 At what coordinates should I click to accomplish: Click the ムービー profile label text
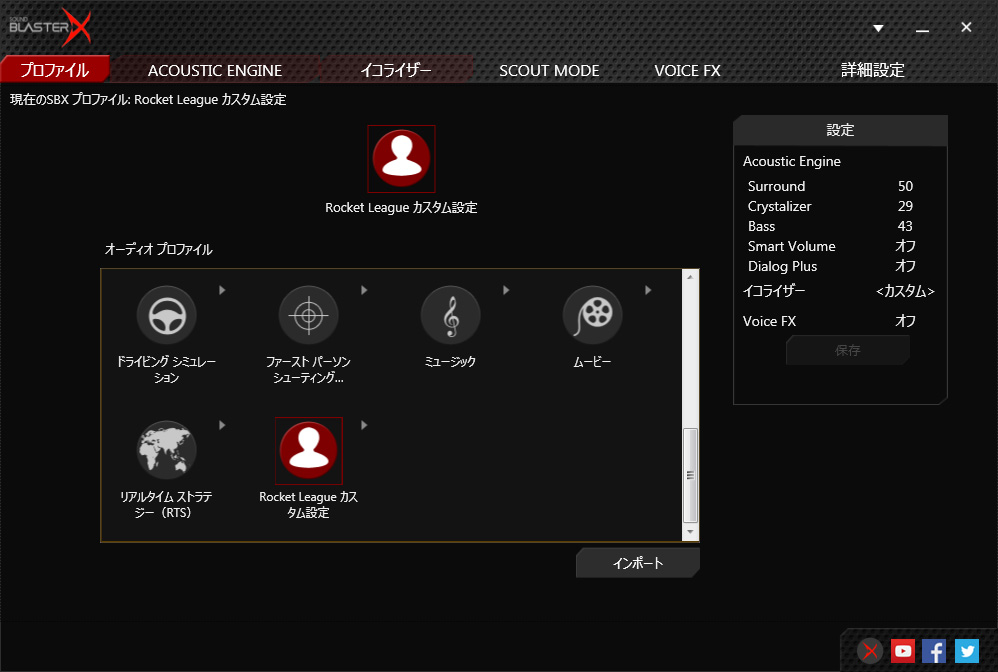tap(593, 361)
